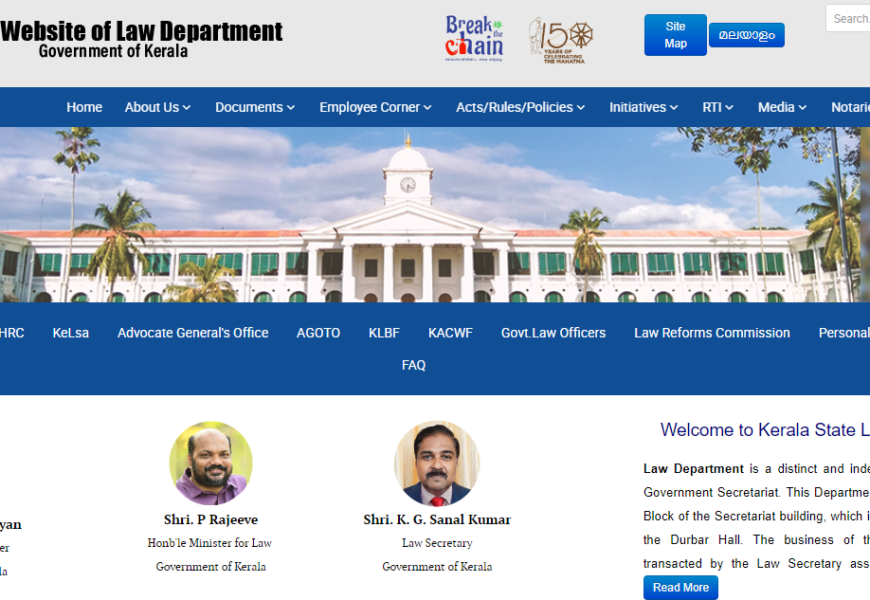Open the Site Map button
Screen dimensions: 870x600
[x=675, y=35]
